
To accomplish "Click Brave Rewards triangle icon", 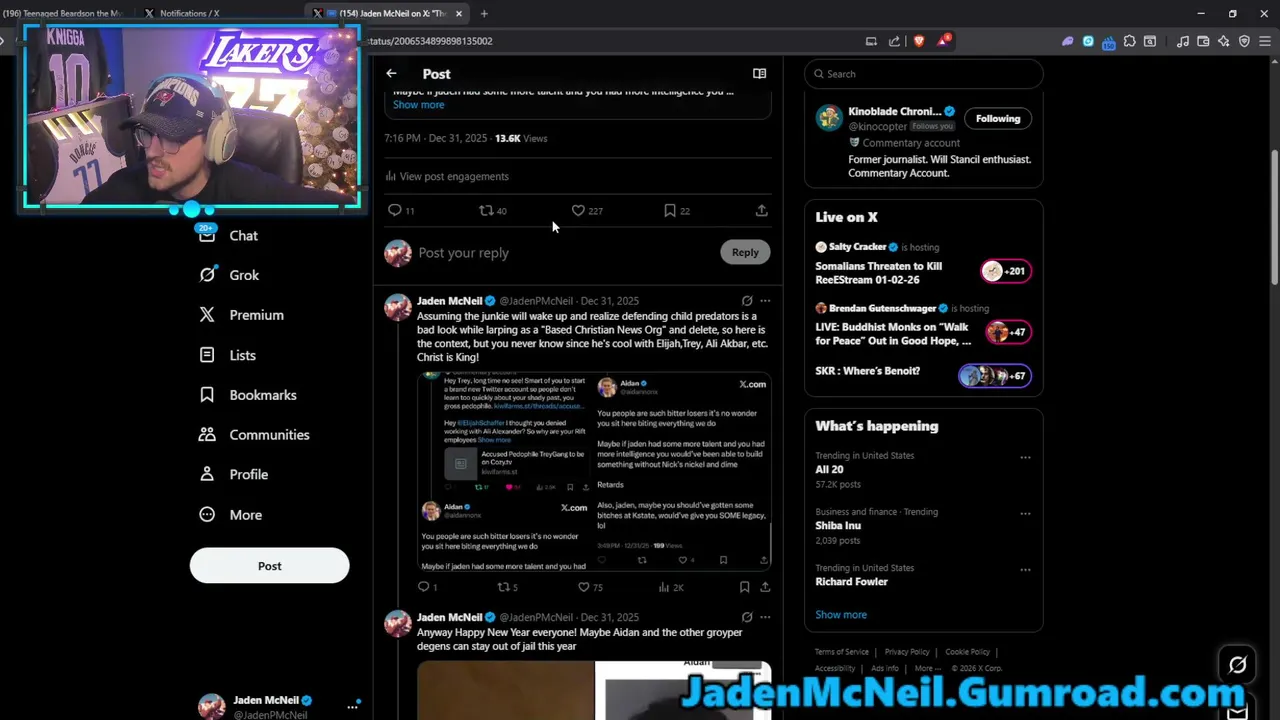I will 943,41.
